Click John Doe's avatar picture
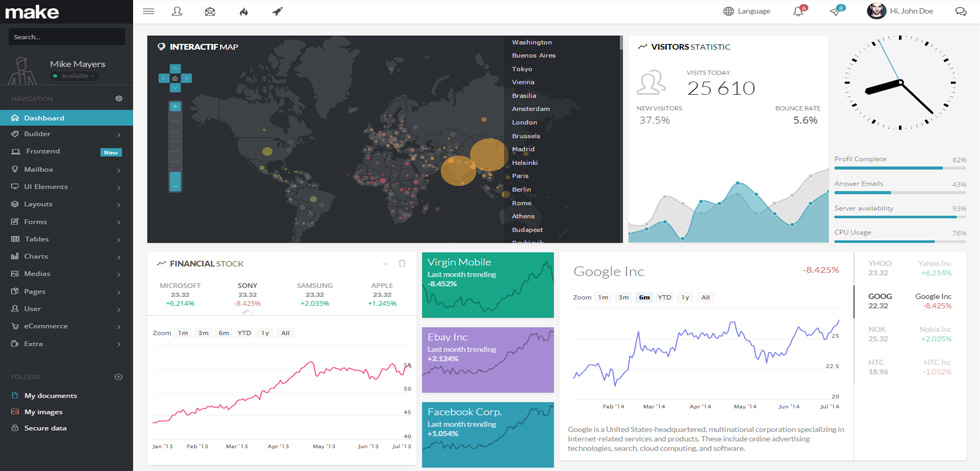980x471 pixels. click(876, 11)
